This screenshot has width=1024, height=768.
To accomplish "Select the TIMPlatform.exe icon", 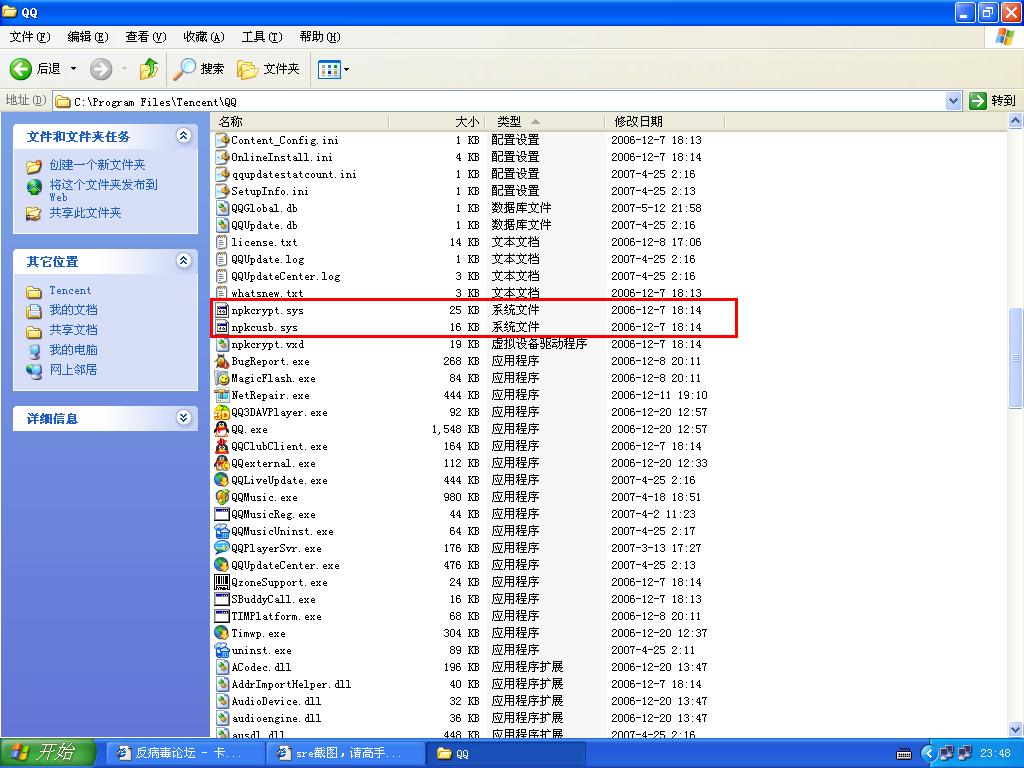I will click(x=222, y=616).
